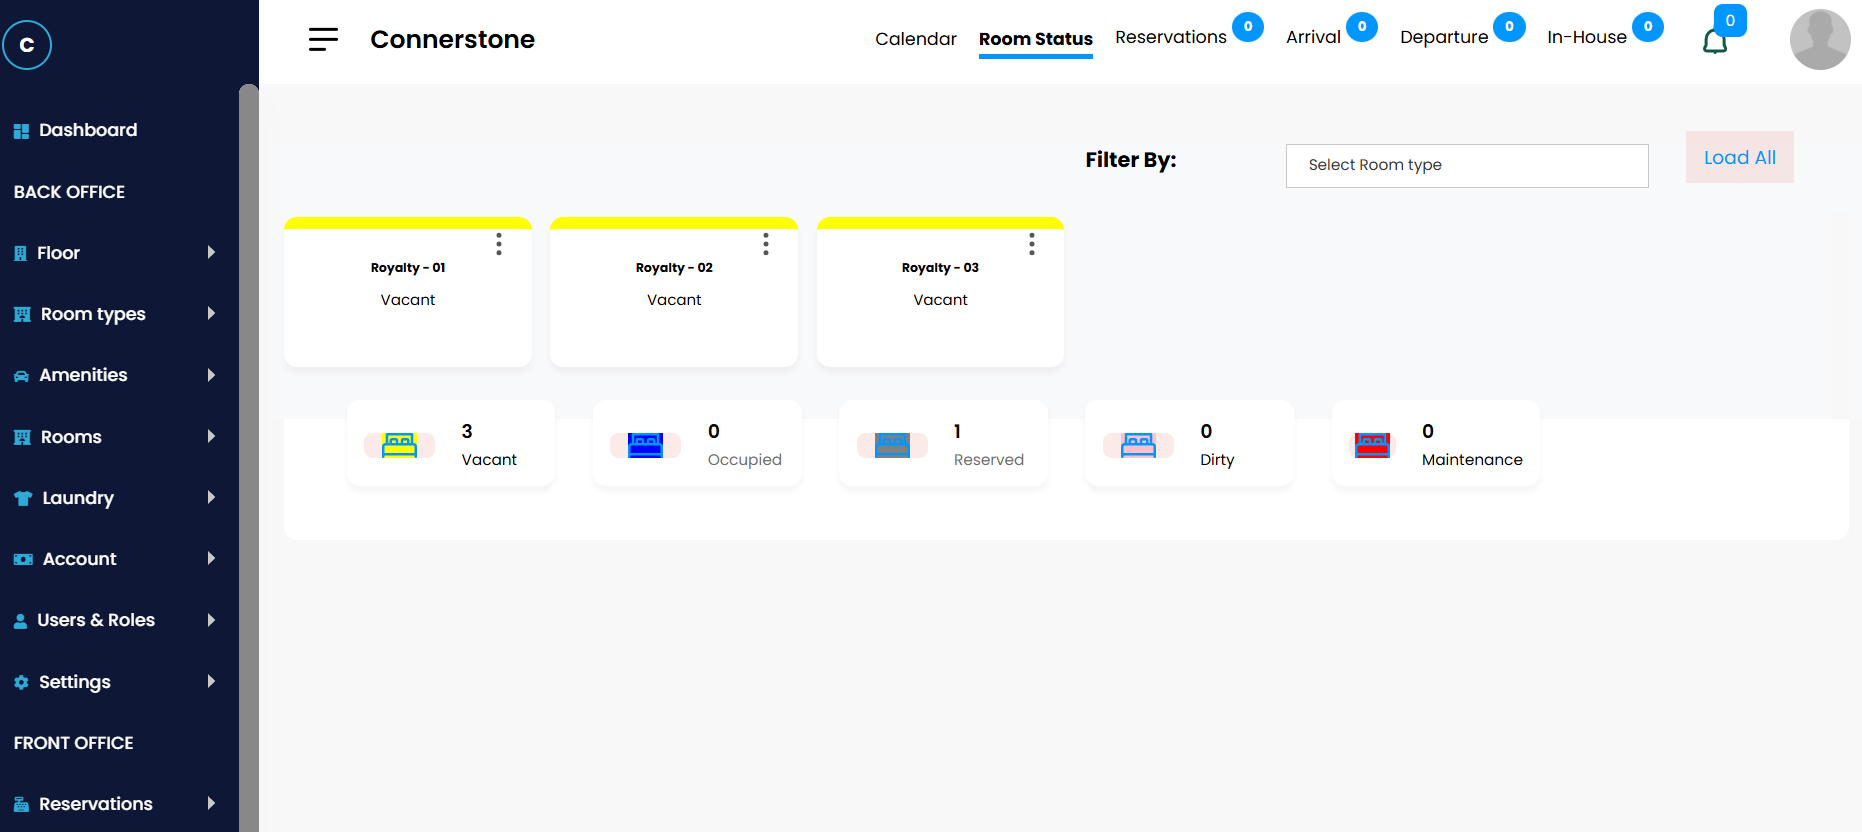Open the Users & Roles sidebar item

pyautogui.click(x=96, y=620)
